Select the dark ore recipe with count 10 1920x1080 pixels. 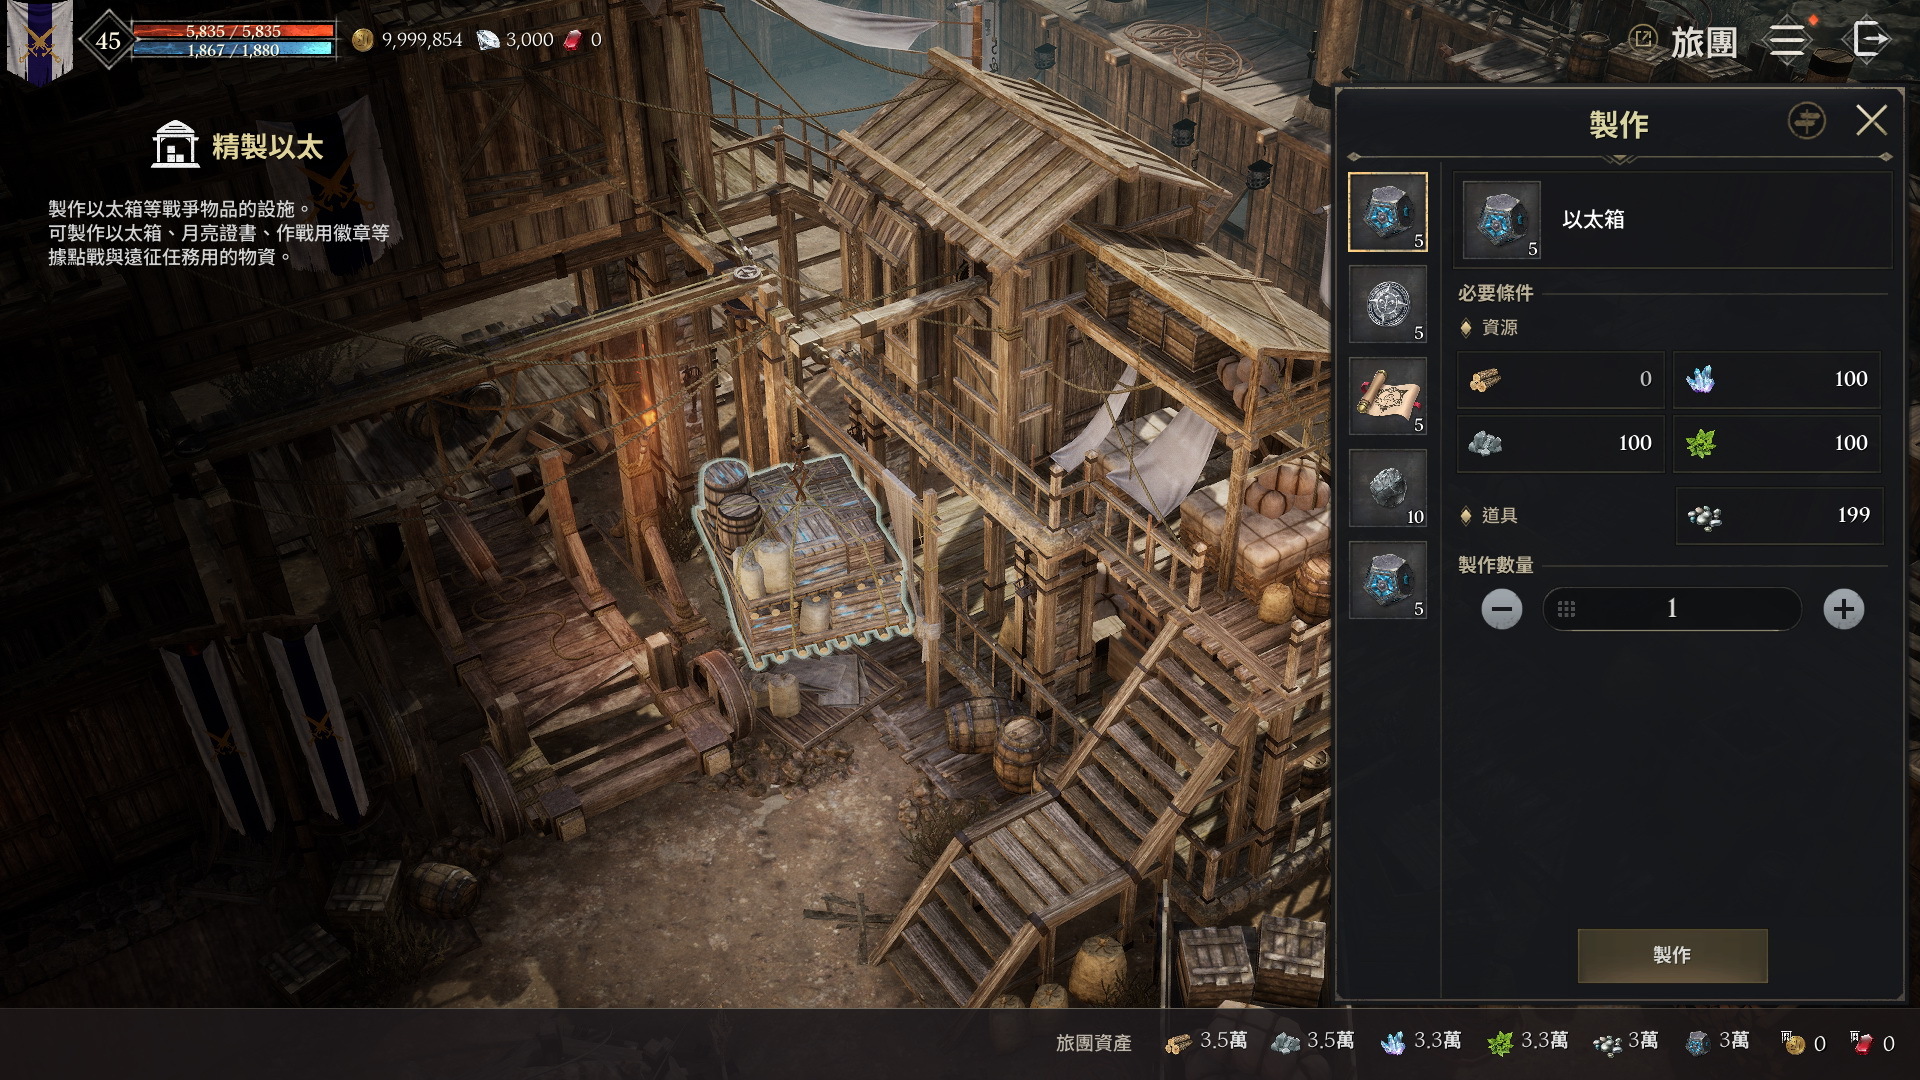[x=1388, y=488]
